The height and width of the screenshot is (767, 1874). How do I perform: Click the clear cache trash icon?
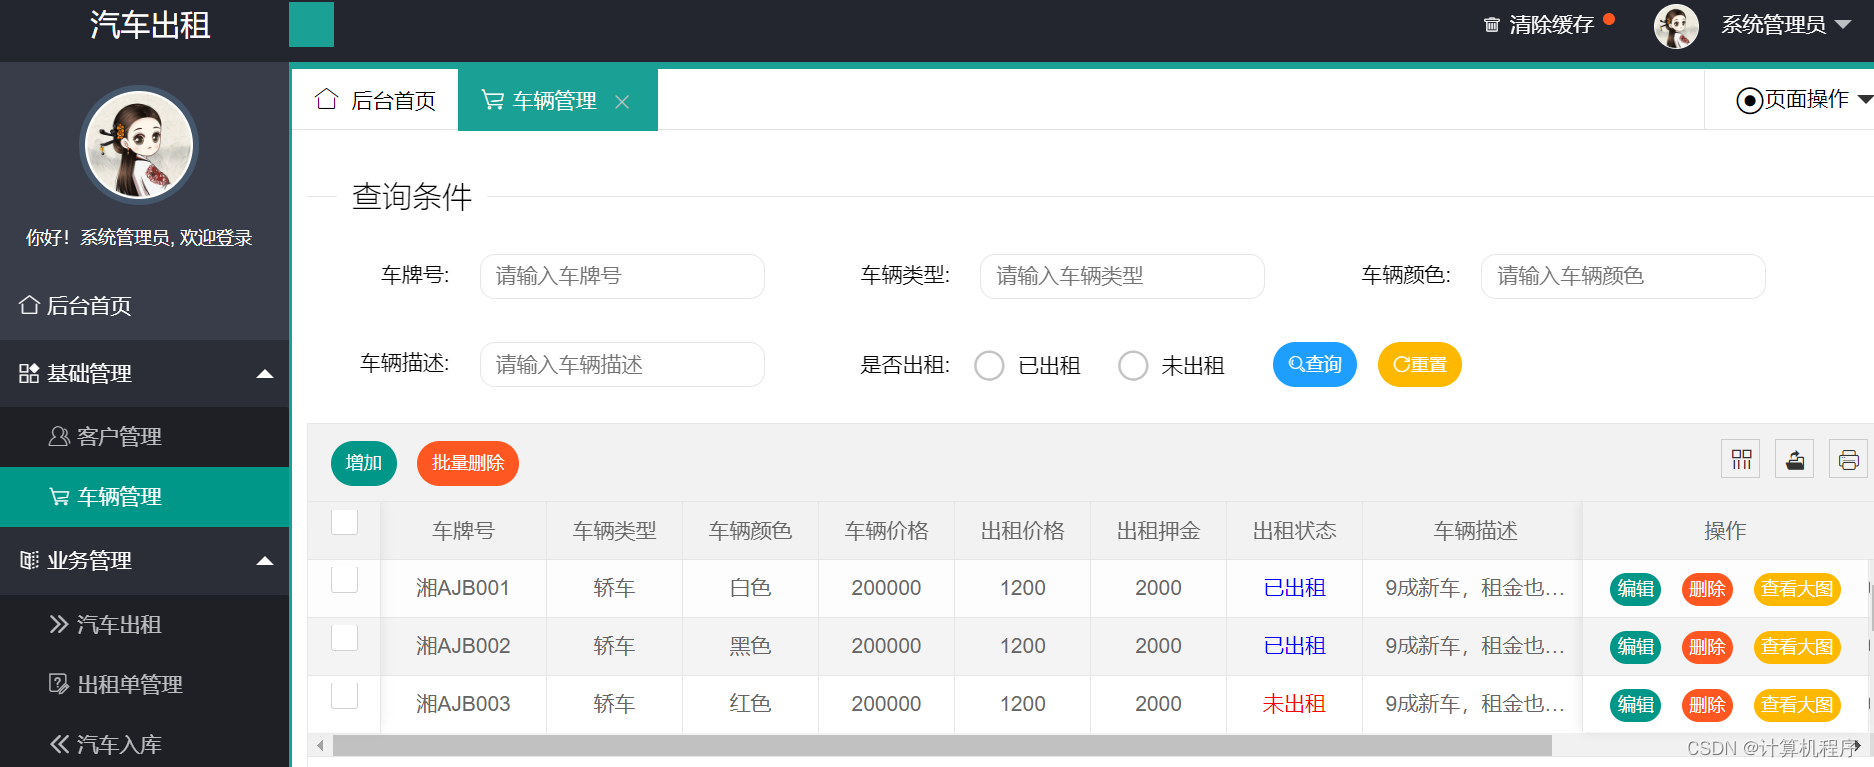coord(1491,25)
